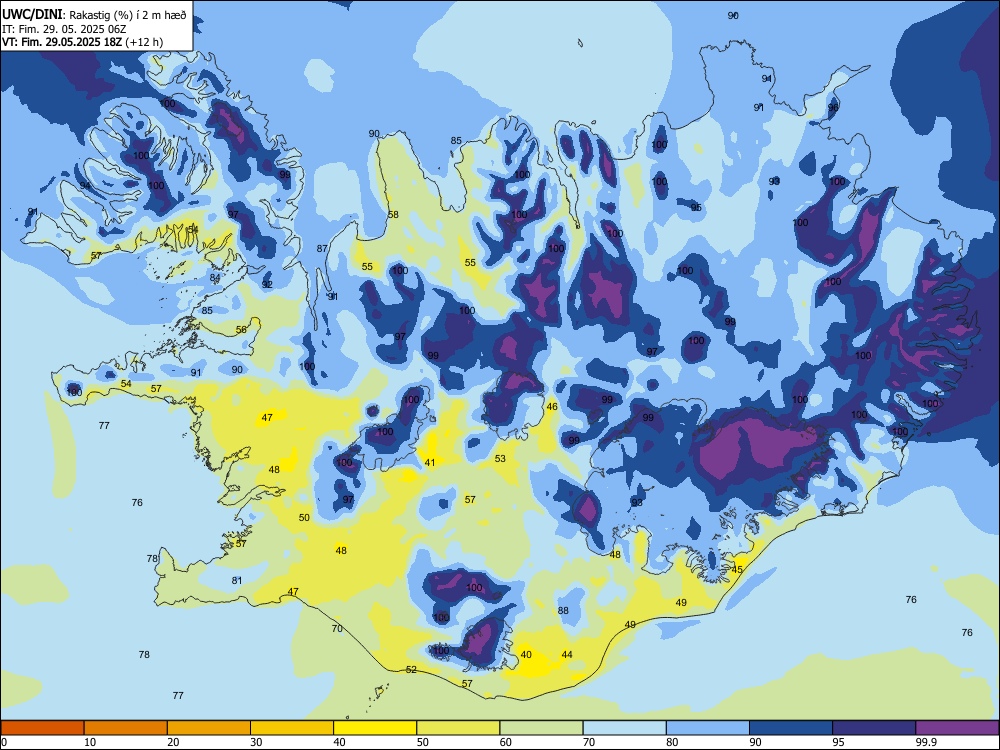Choose the 95–99.9 navy legend swatch
Image resolution: width=1000 pixels, height=750 pixels.
coord(874,728)
